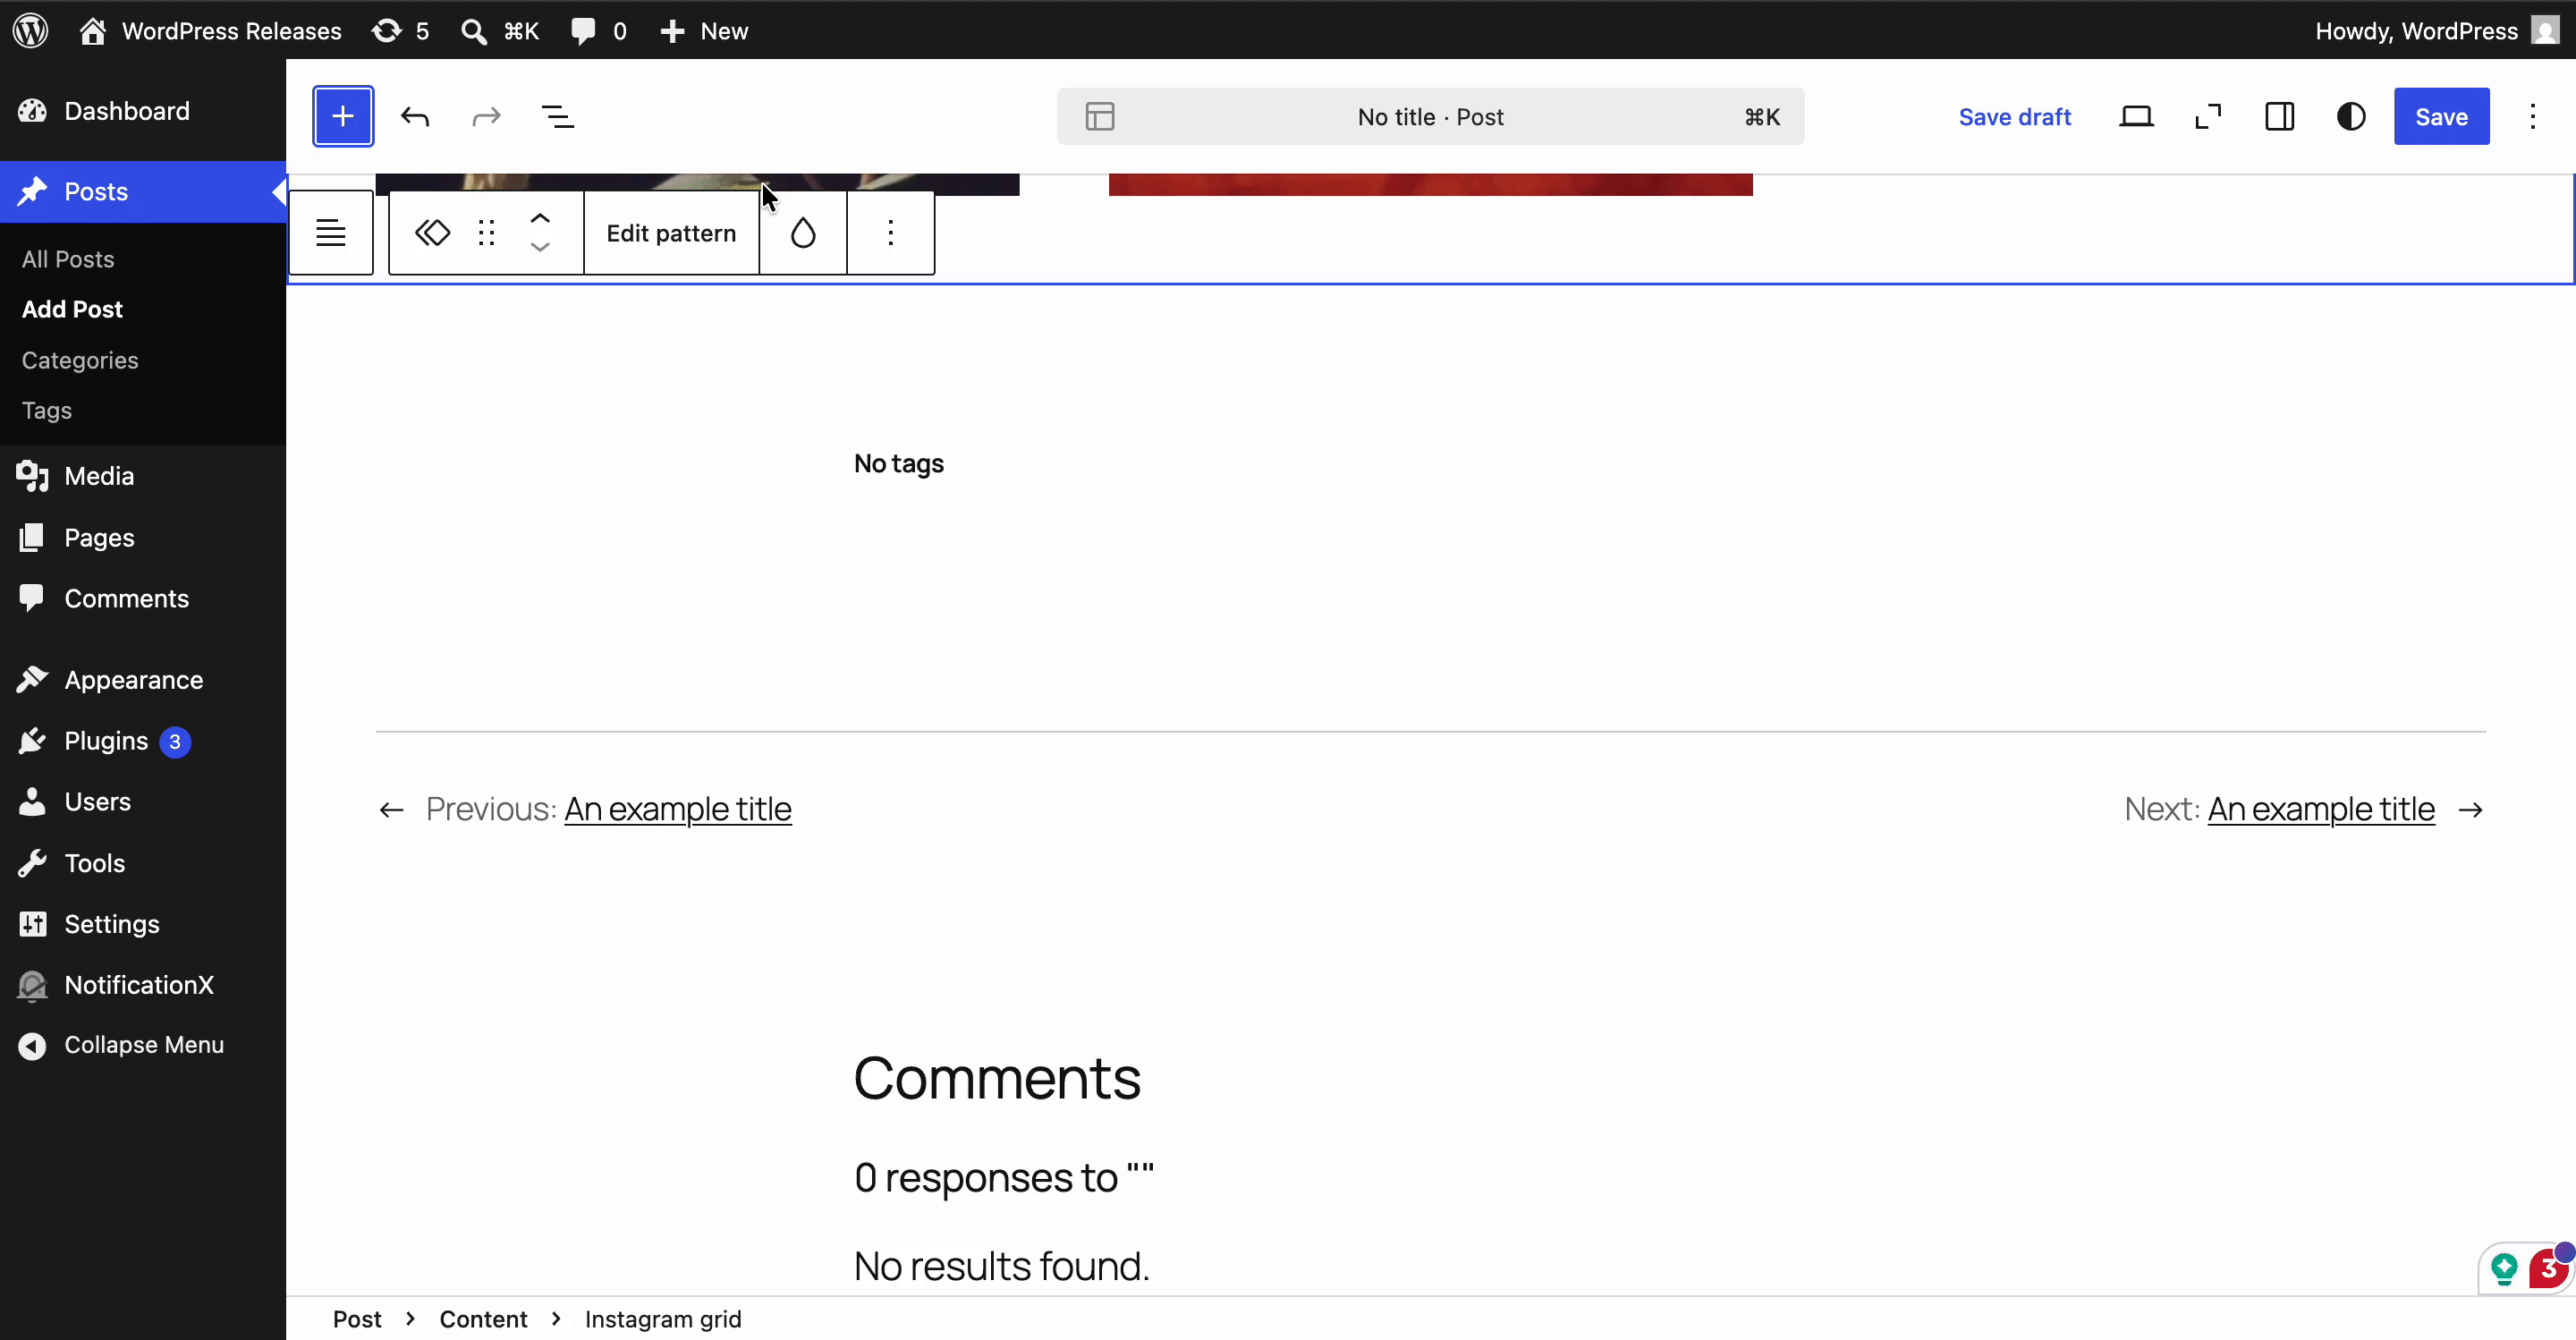2576x1340 pixels.
Task: Redo the last change
Action: pos(486,117)
